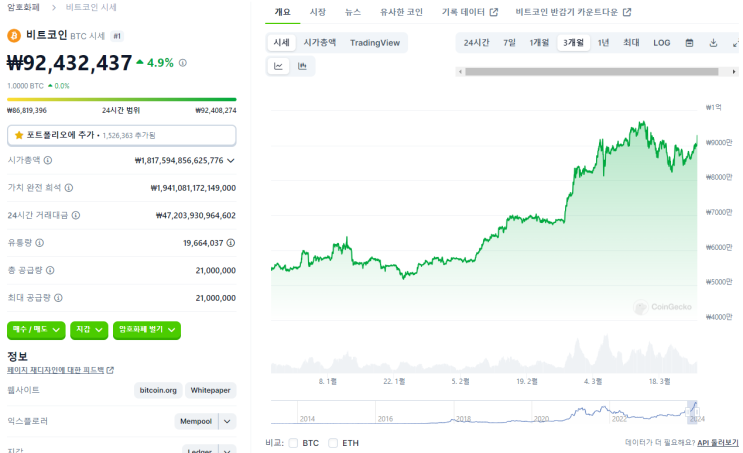This screenshot has height=453, width=743.
Task: Click 24시간 범위 price range bar
Action: coord(122,100)
